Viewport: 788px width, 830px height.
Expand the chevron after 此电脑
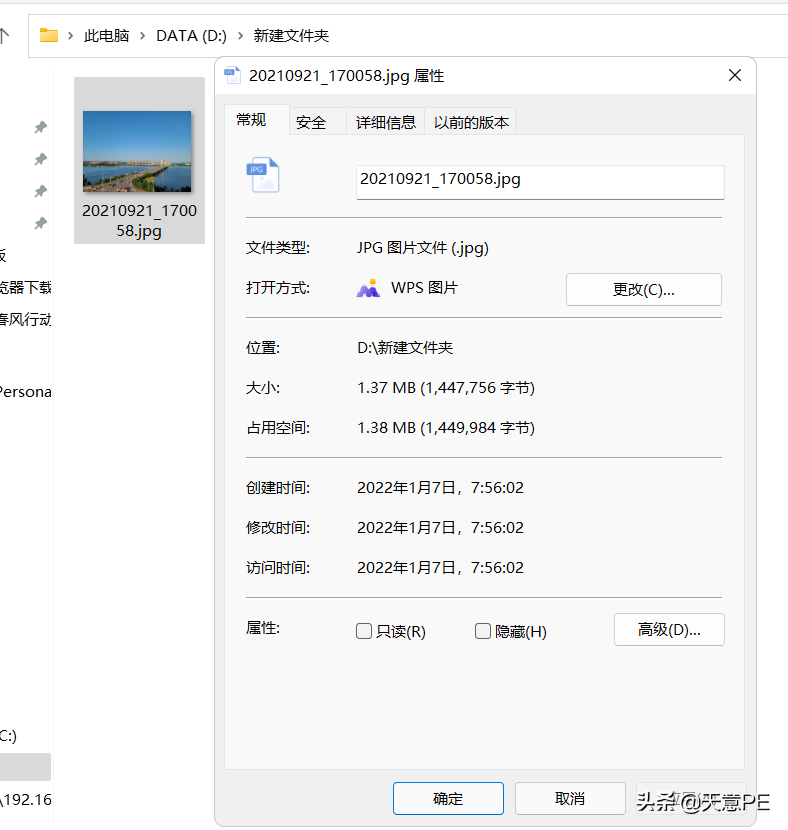pyautogui.click(x=142, y=35)
